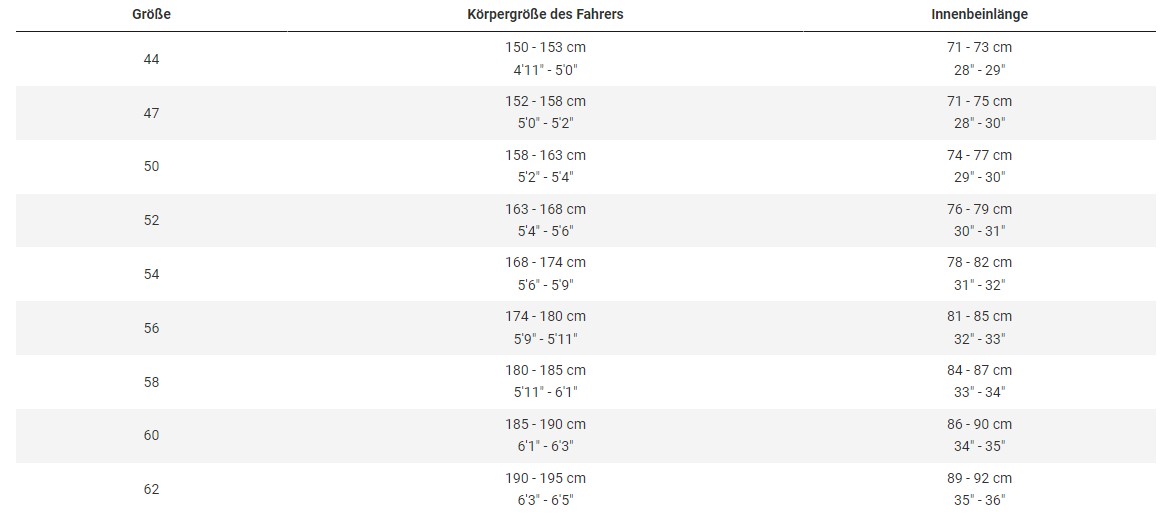
Task: Click the 185 - 190 cm height value
Action: [545, 424]
